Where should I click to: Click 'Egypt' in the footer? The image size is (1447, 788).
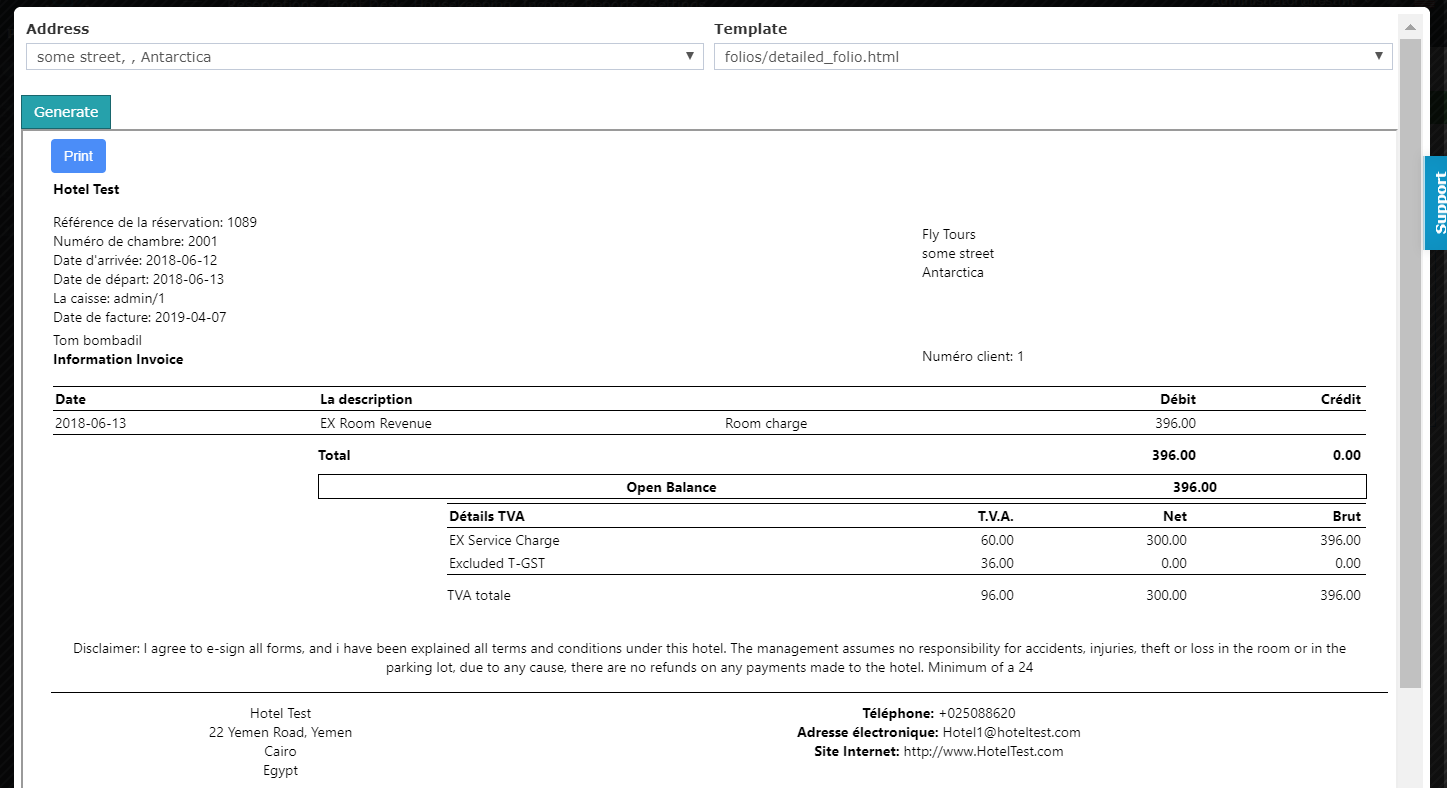pos(280,770)
